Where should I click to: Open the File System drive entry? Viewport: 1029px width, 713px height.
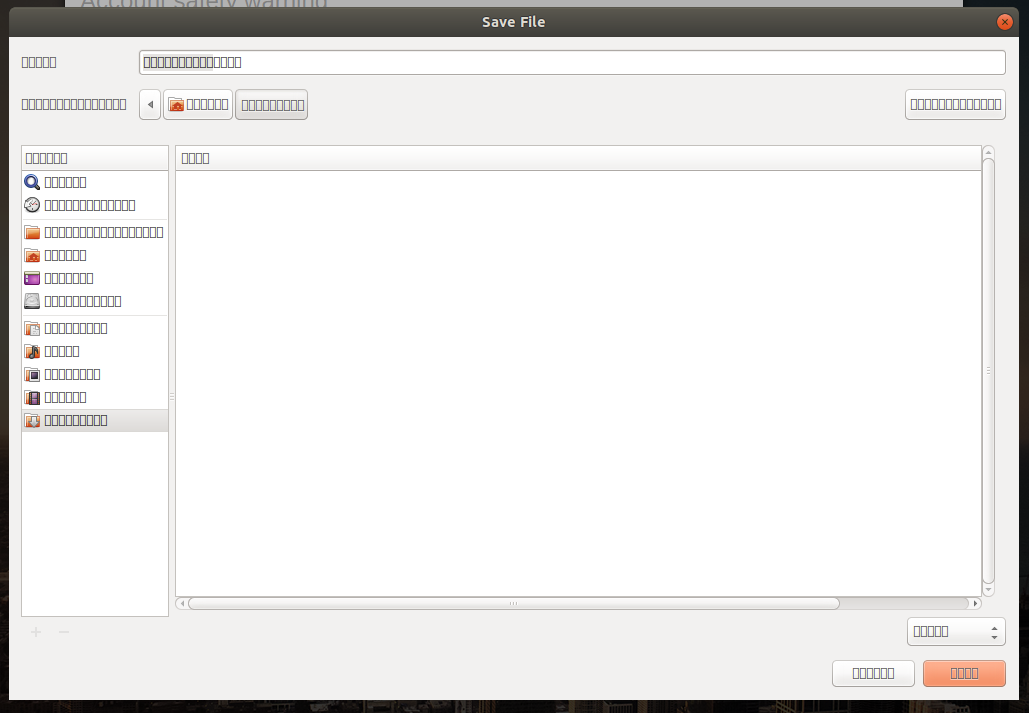94,301
